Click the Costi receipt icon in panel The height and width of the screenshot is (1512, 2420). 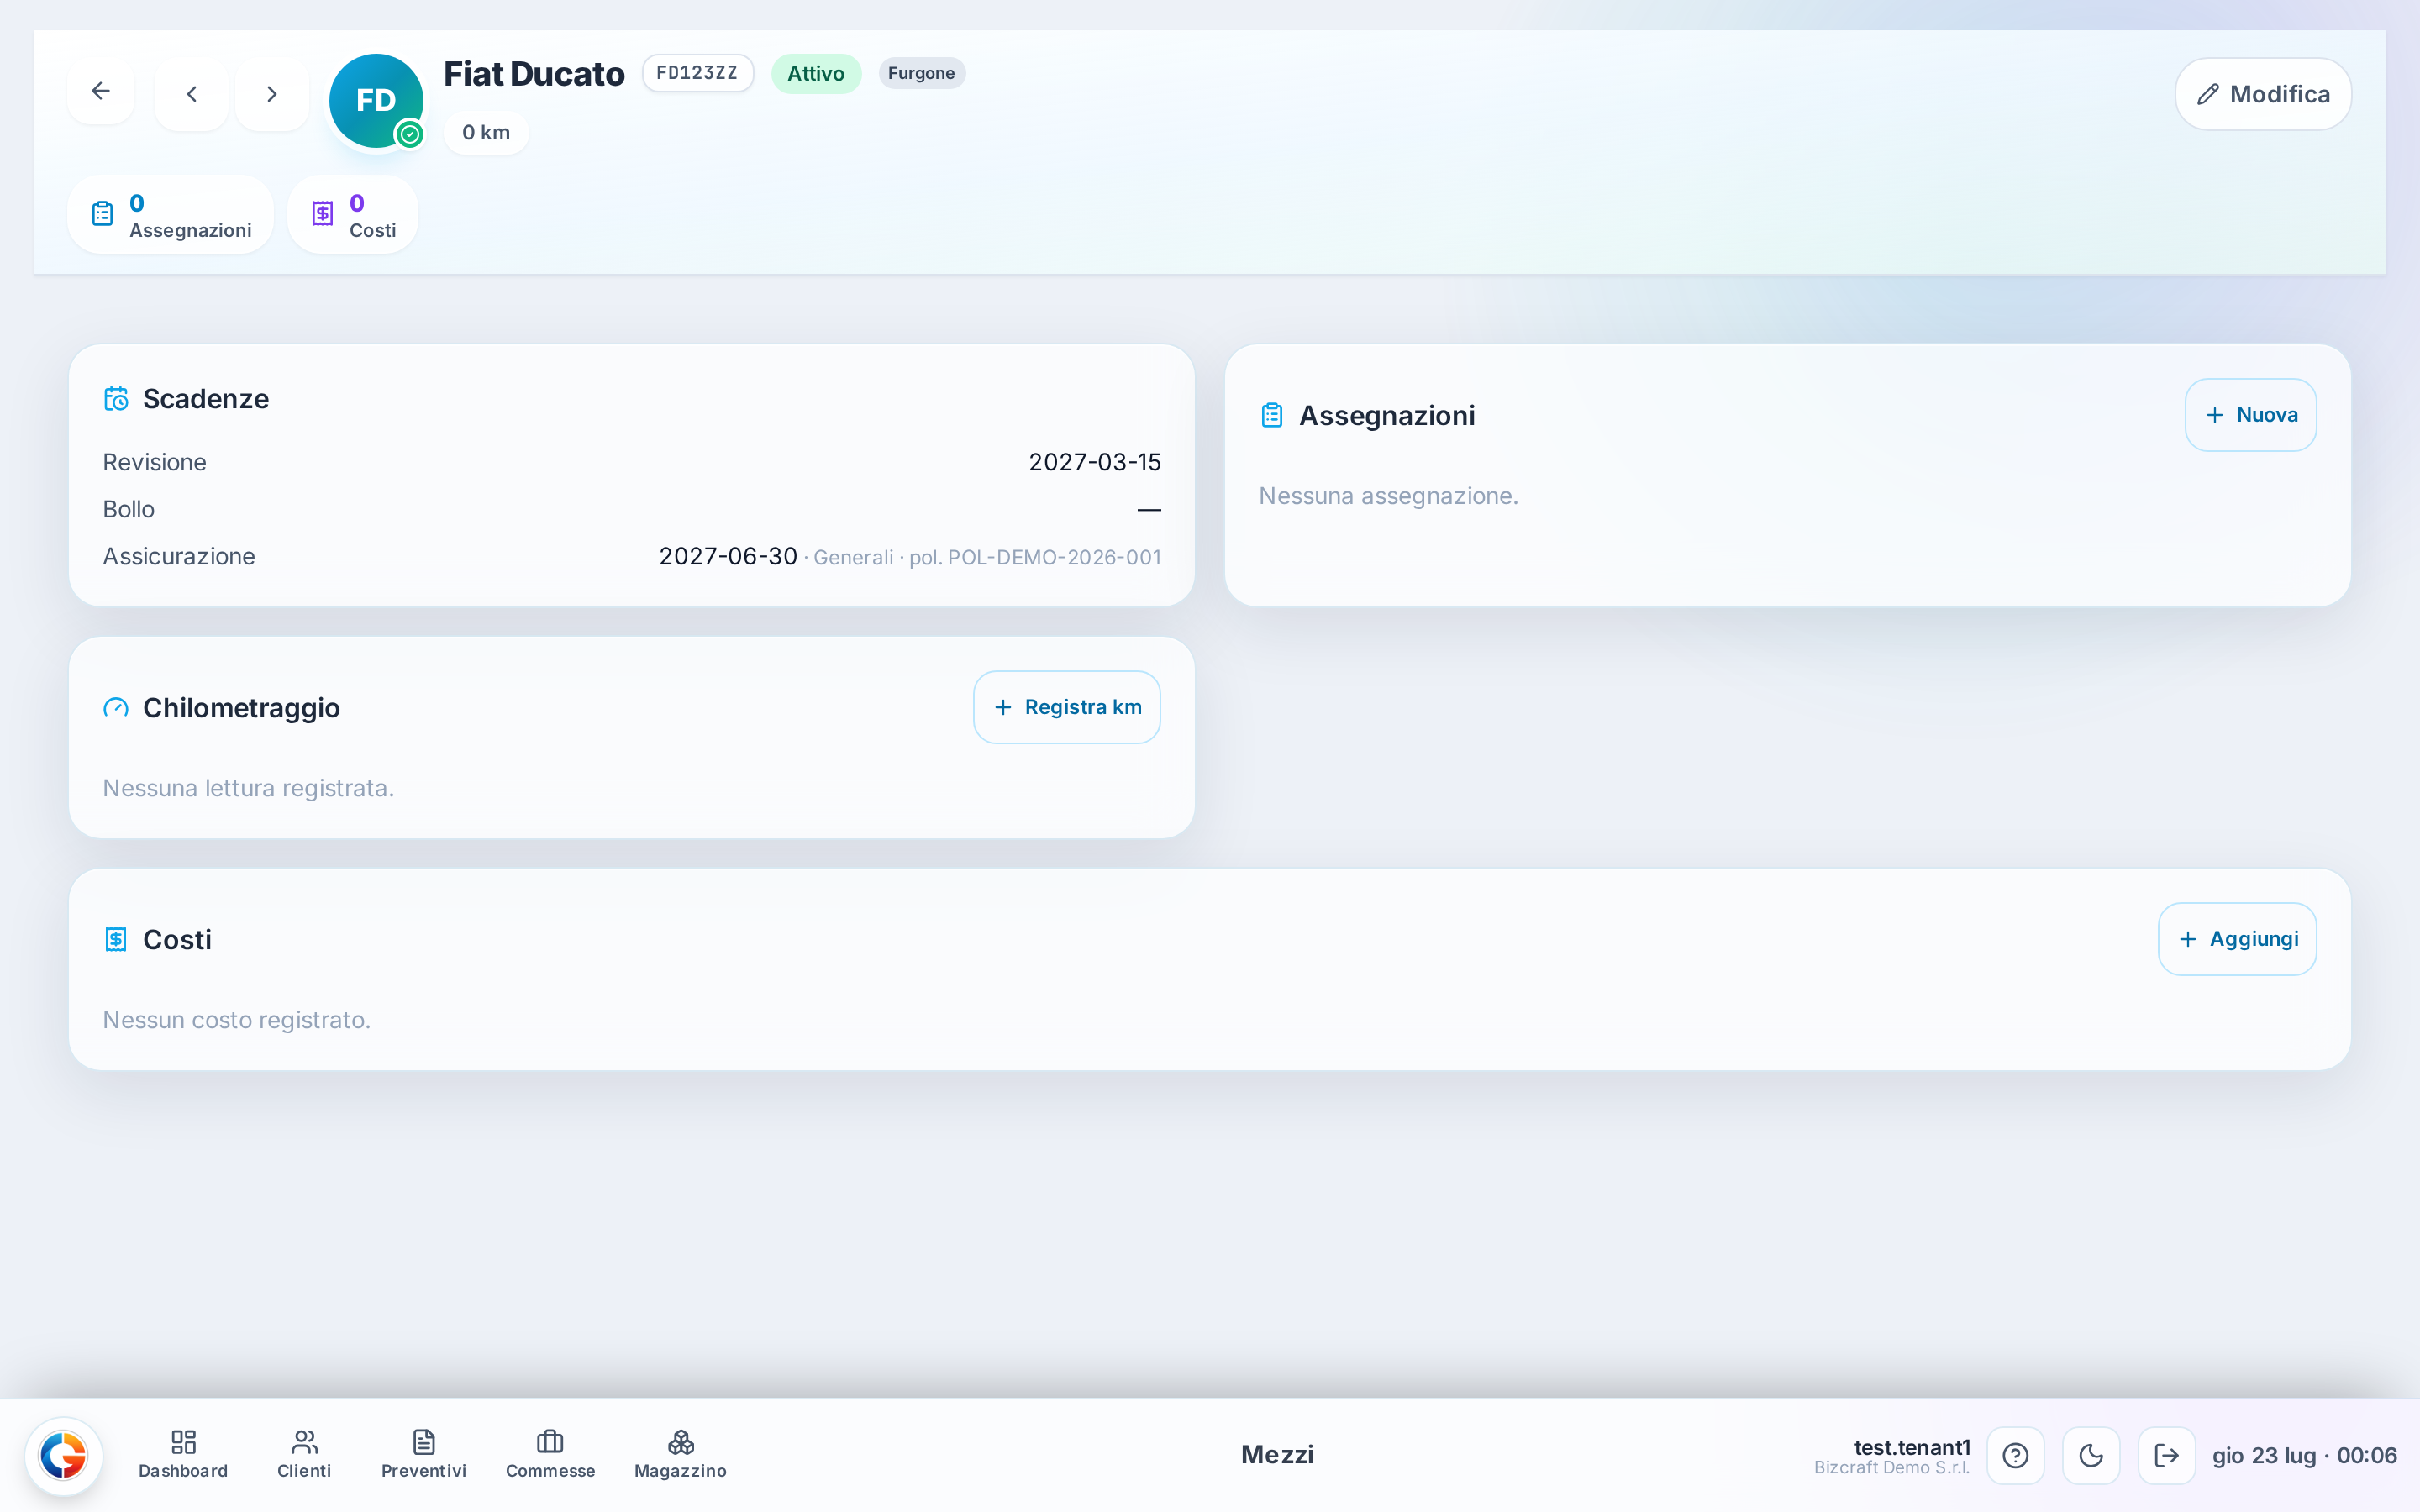pos(116,940)
